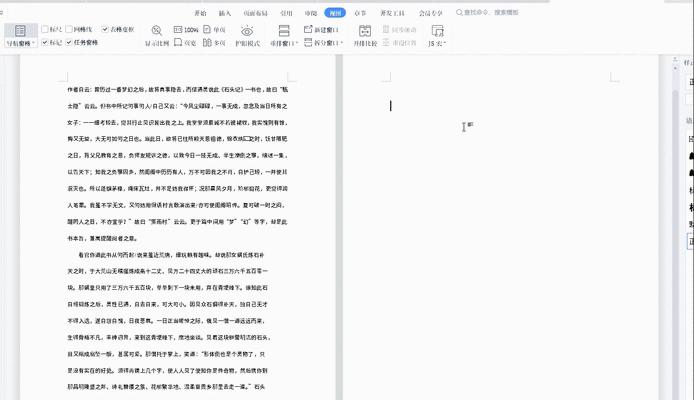Toggle the 表格虚框 checkbox
Screen dimensions: 694x400
105,29
